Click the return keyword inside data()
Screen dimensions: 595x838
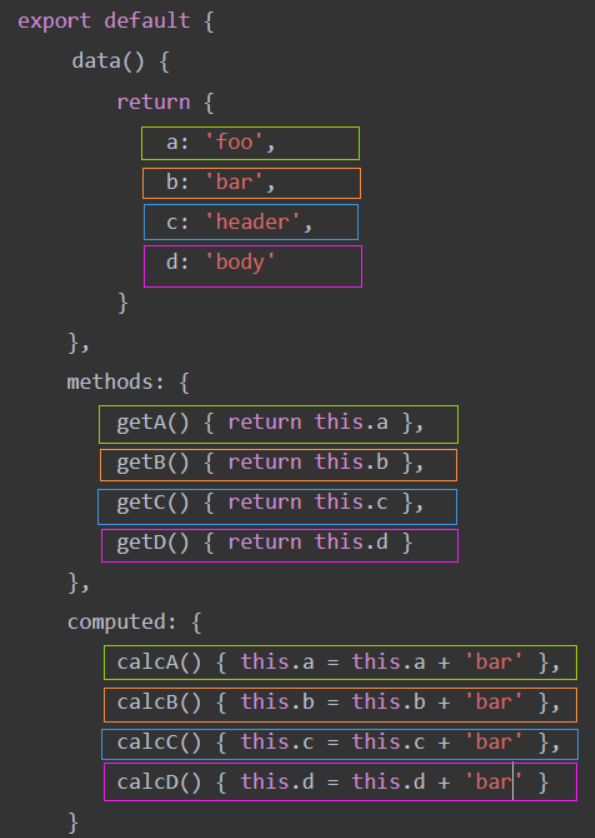click(x=153, y=102)
